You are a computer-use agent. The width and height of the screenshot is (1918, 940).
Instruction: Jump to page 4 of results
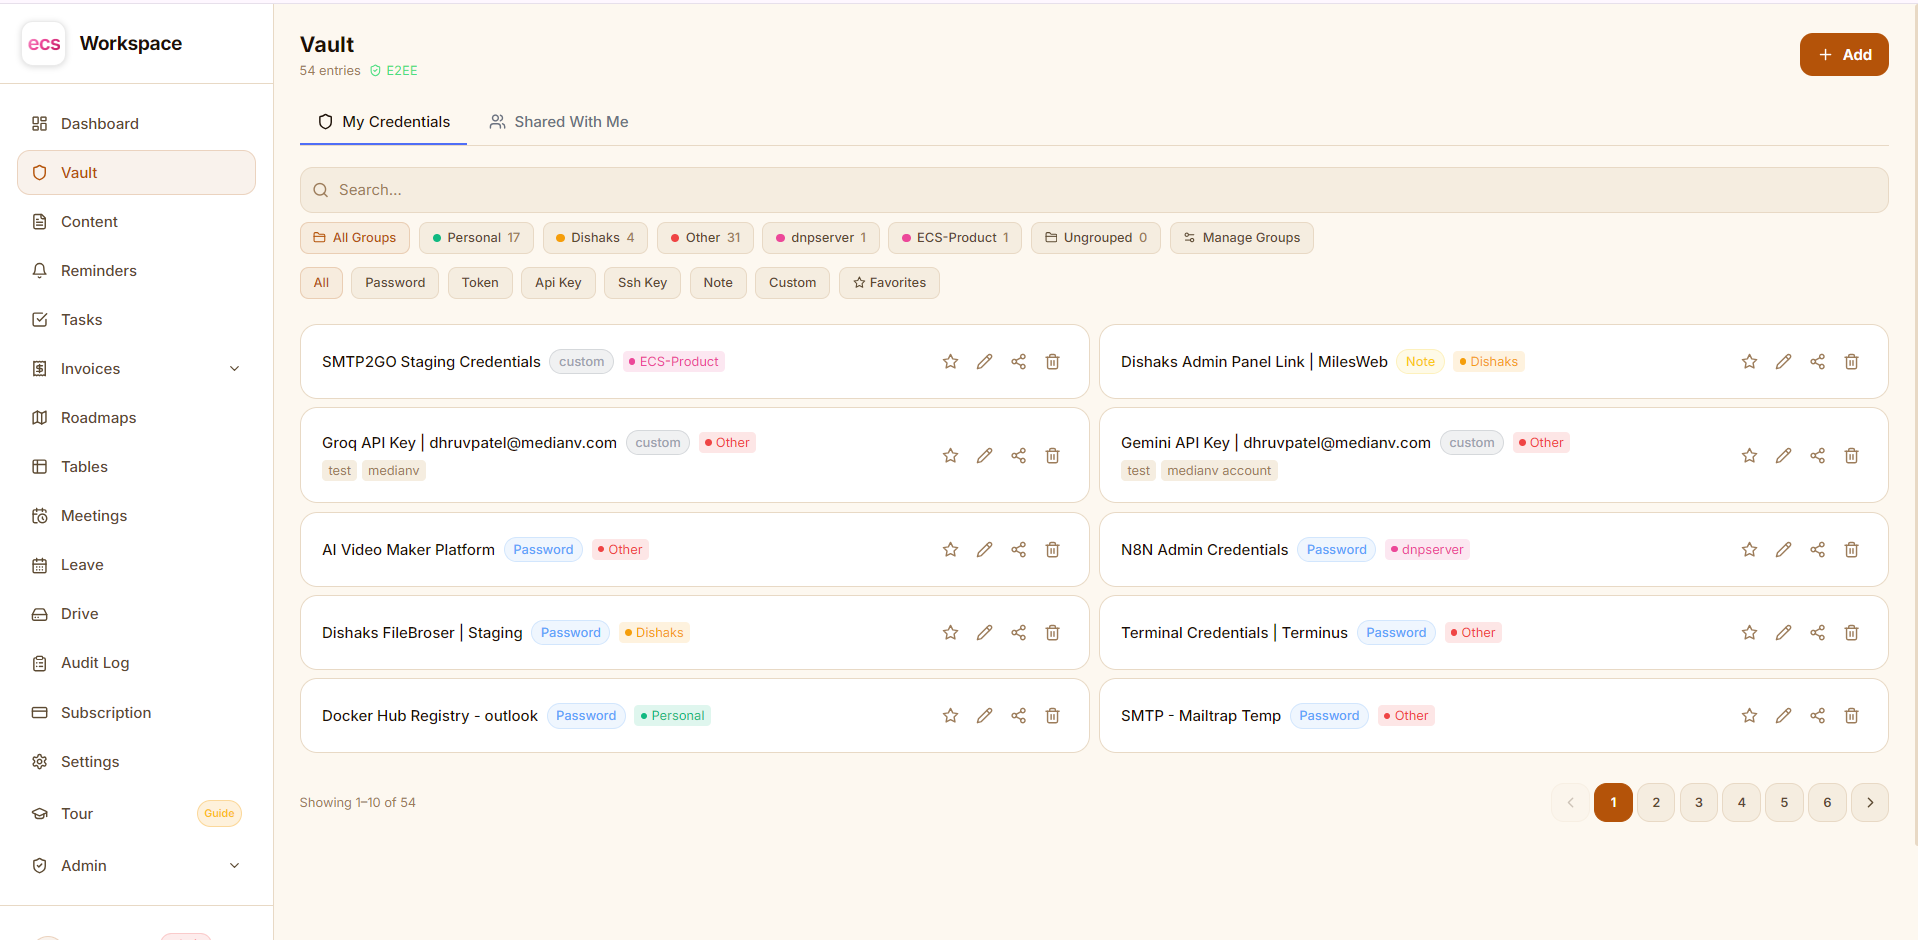1741,803
